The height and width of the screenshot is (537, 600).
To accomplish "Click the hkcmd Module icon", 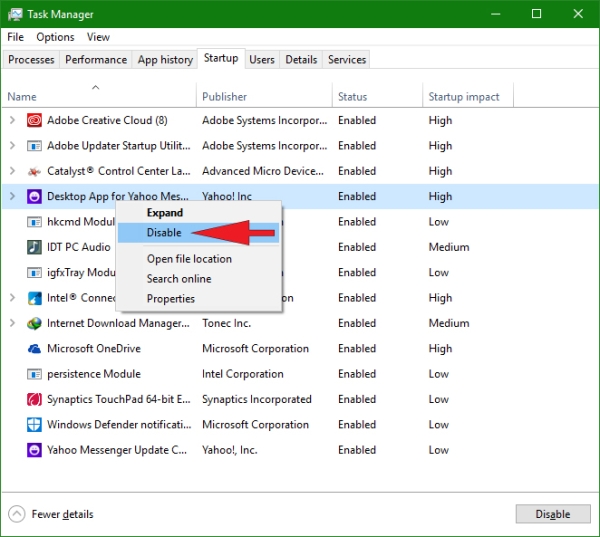I will (x=34, y=222).
